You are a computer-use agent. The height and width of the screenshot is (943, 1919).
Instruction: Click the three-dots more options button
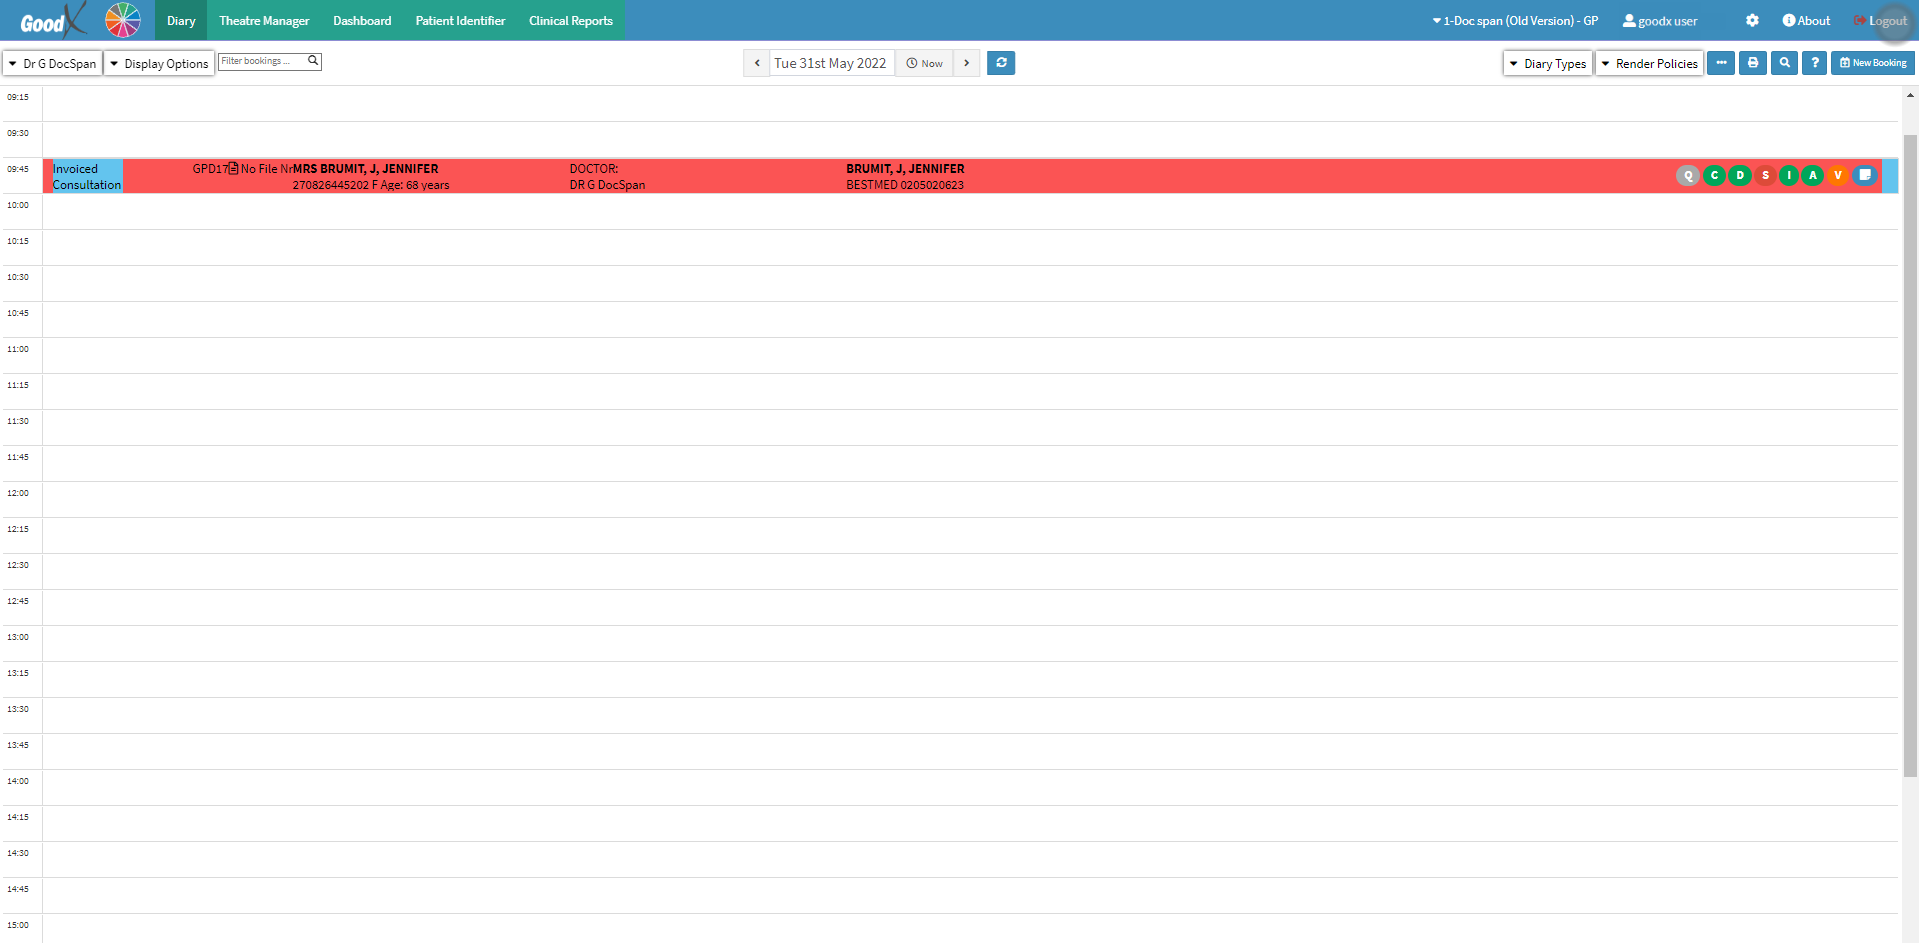(x=1721, y=63)
